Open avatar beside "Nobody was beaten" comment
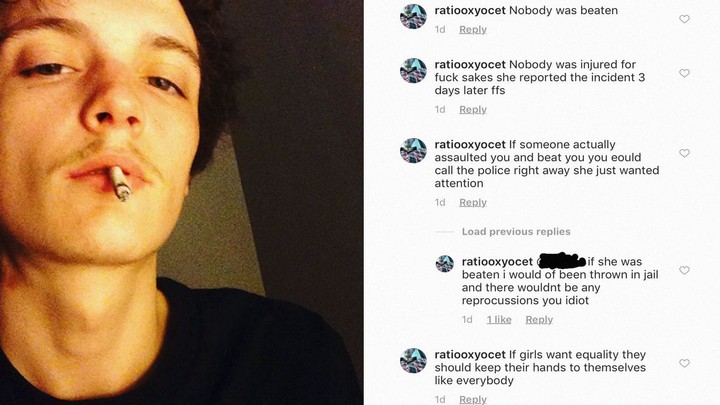The width and height of the screenshot is (720, 405). click(413, 17)
